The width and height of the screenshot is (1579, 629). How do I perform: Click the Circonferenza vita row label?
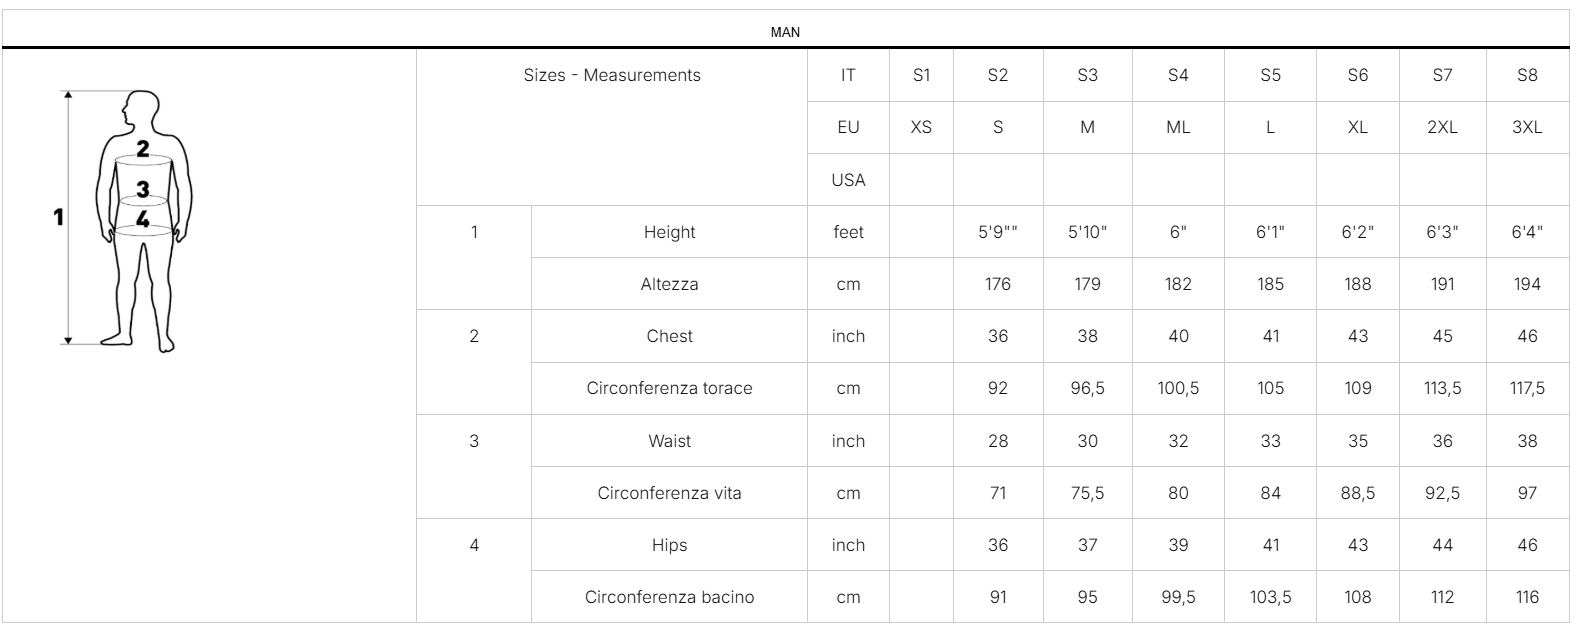669,493
